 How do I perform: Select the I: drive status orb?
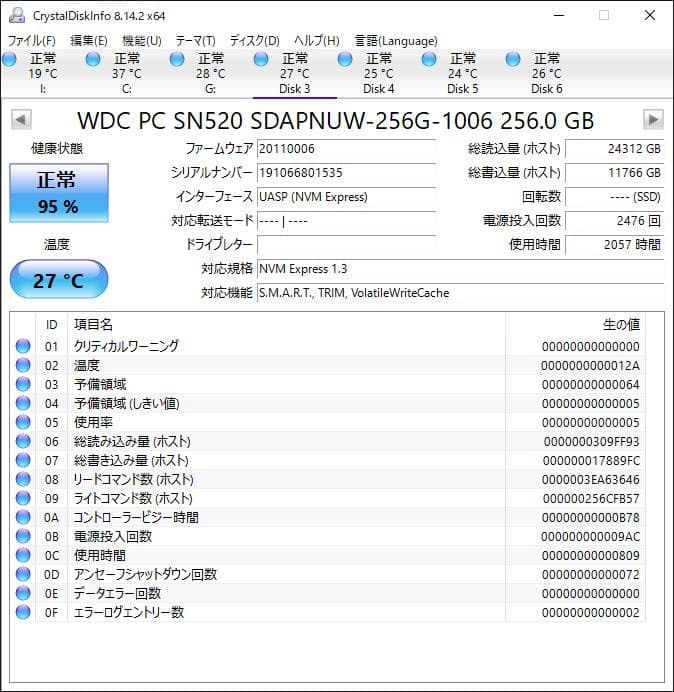point(9,60)
